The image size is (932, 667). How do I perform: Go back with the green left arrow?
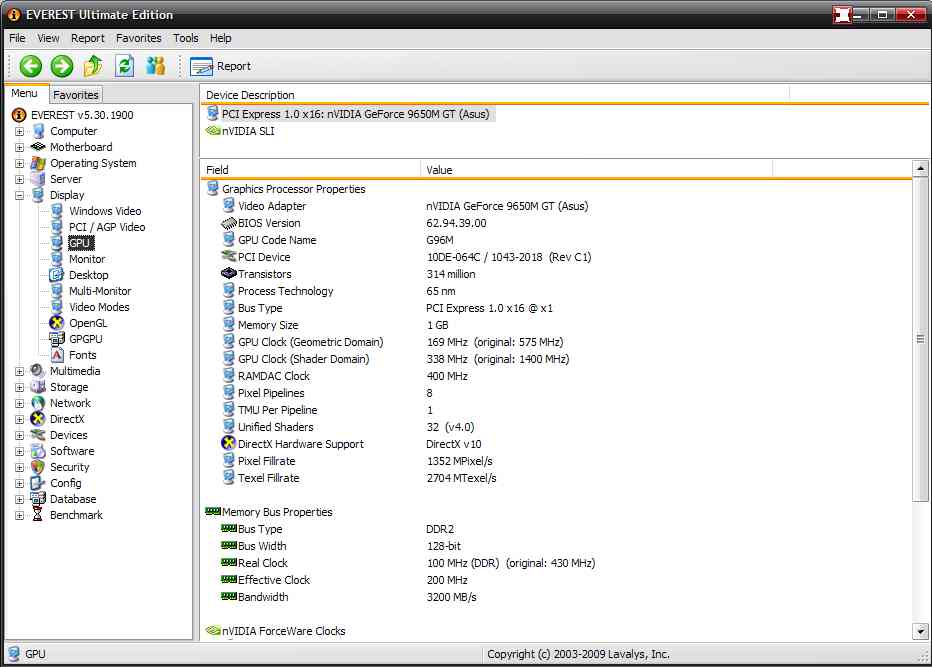click(30, 66)
